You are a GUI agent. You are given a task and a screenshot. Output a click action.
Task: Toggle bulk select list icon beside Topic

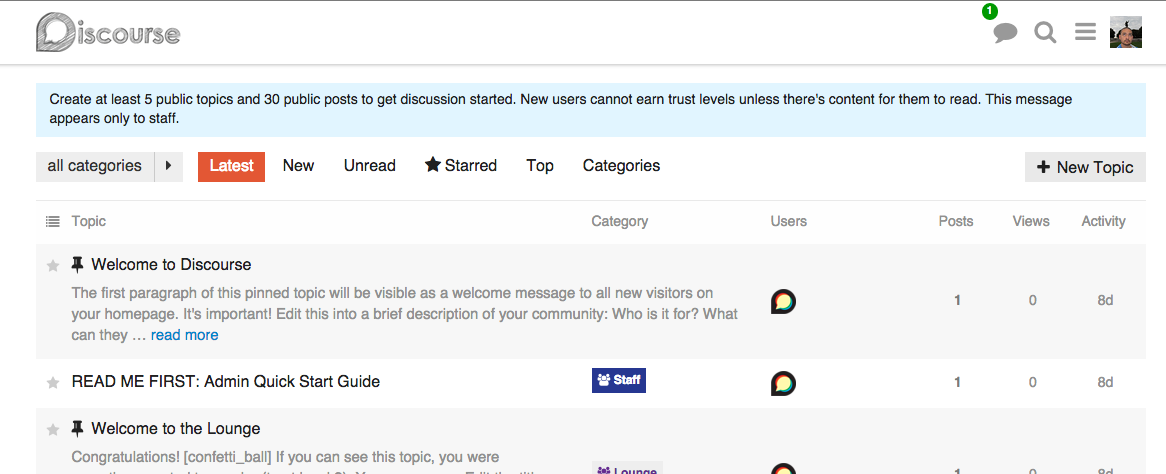tap(53, 221)
